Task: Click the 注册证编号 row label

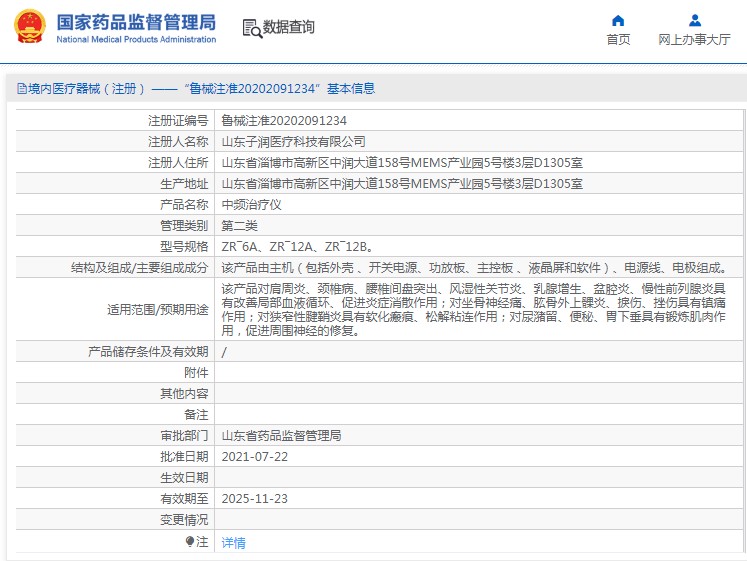Action: (178, 121)
